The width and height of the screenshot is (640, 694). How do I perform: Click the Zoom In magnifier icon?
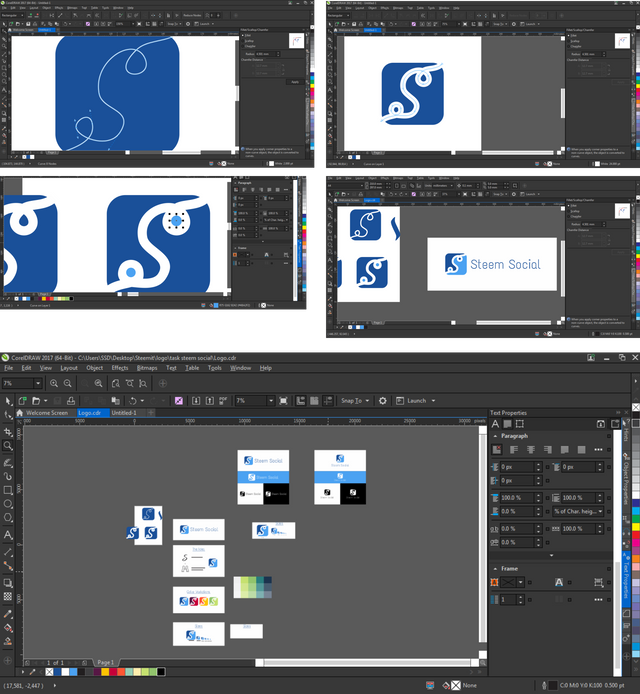pos(54,383)
